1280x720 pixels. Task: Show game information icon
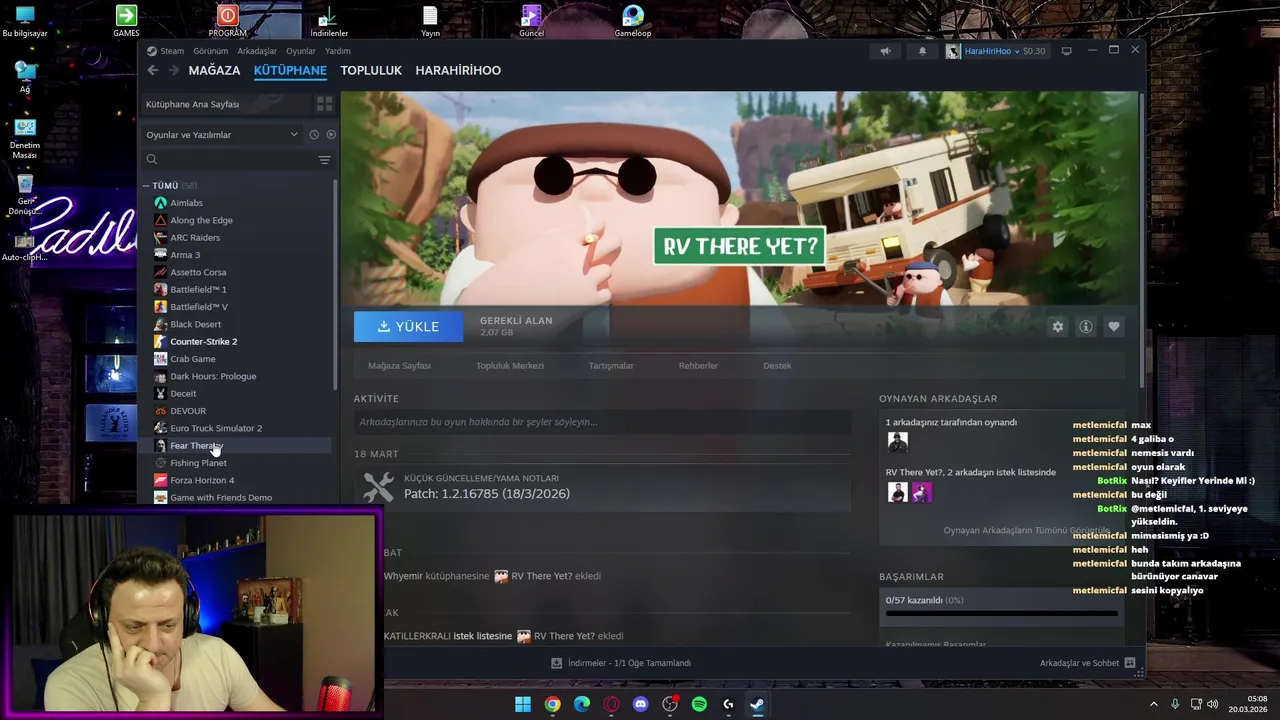1085,327
